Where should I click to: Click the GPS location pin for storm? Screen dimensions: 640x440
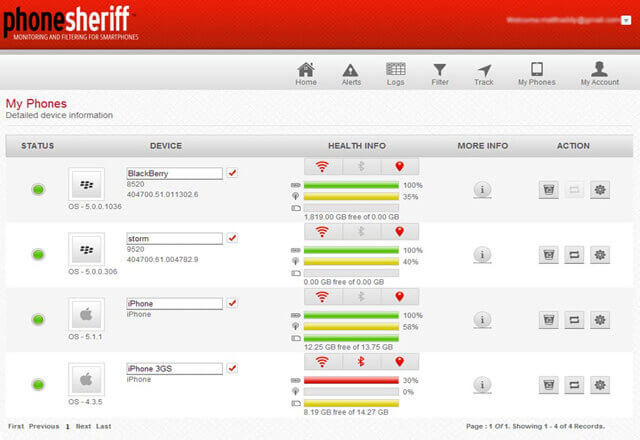point(399,231)
